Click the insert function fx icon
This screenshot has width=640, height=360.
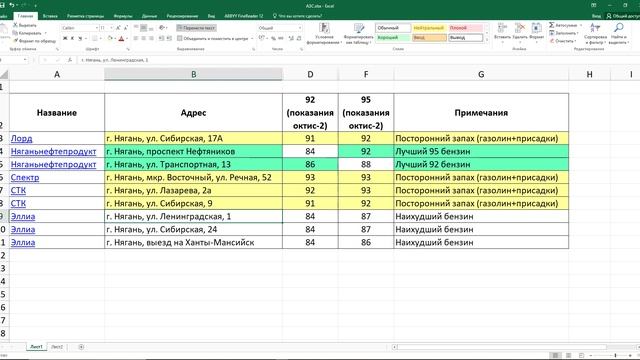69,60
